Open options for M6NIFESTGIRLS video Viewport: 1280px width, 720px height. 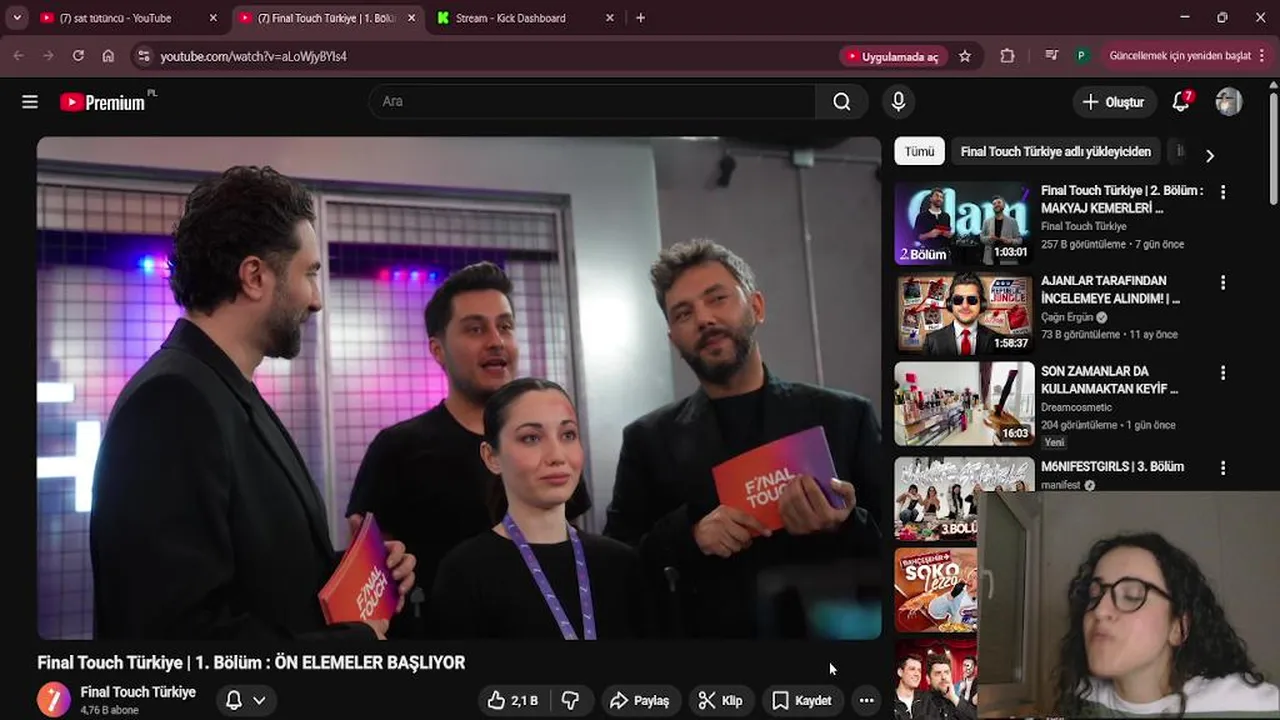[1222, 468]
